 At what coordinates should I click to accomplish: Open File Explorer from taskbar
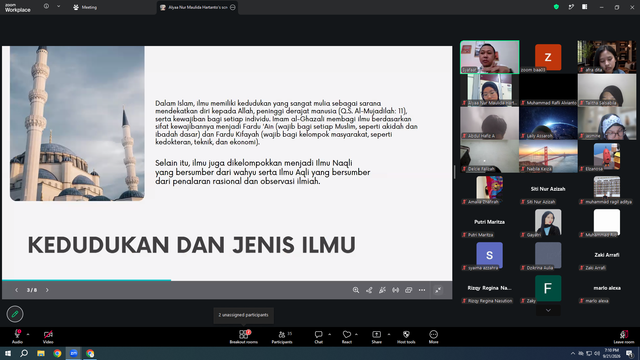[x=41, y=353]
